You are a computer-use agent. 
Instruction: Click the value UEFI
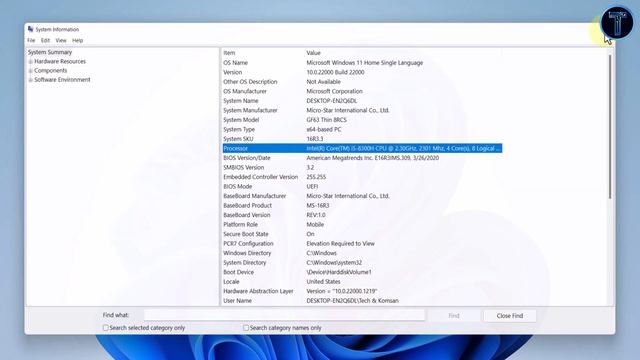click(x=312, y=187)
